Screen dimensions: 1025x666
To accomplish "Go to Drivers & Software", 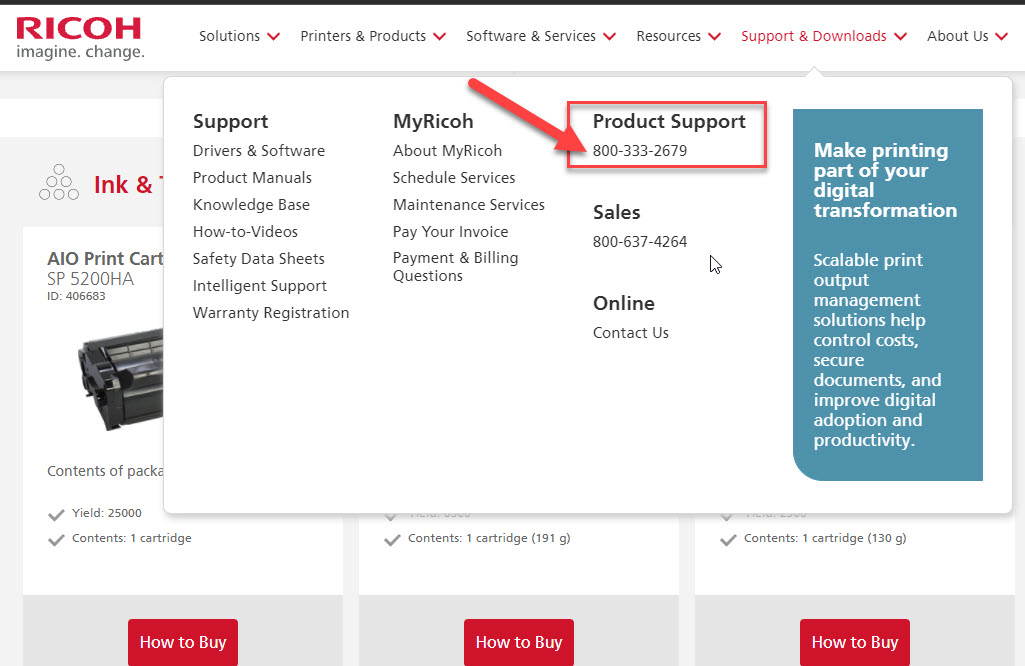I will pyautogui.click(x=259, y=151).
